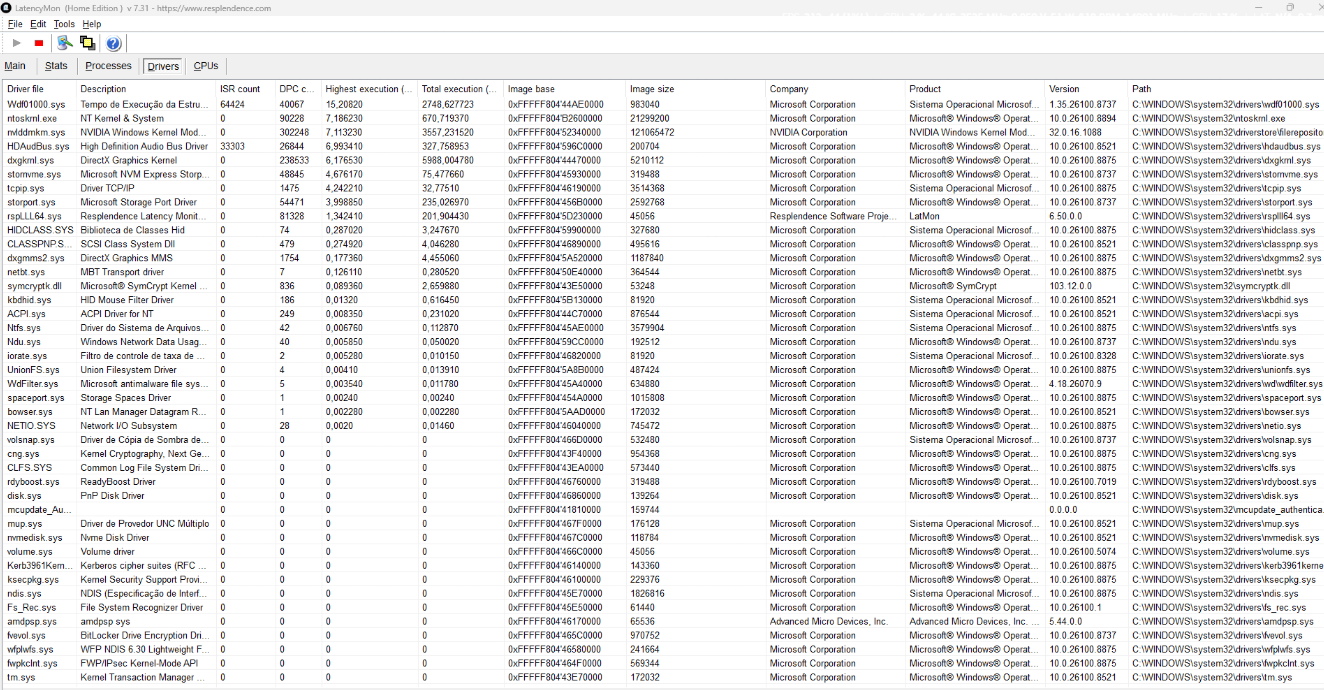
Task: Sort by the Highest execution column header
Action: click(369, 89)
